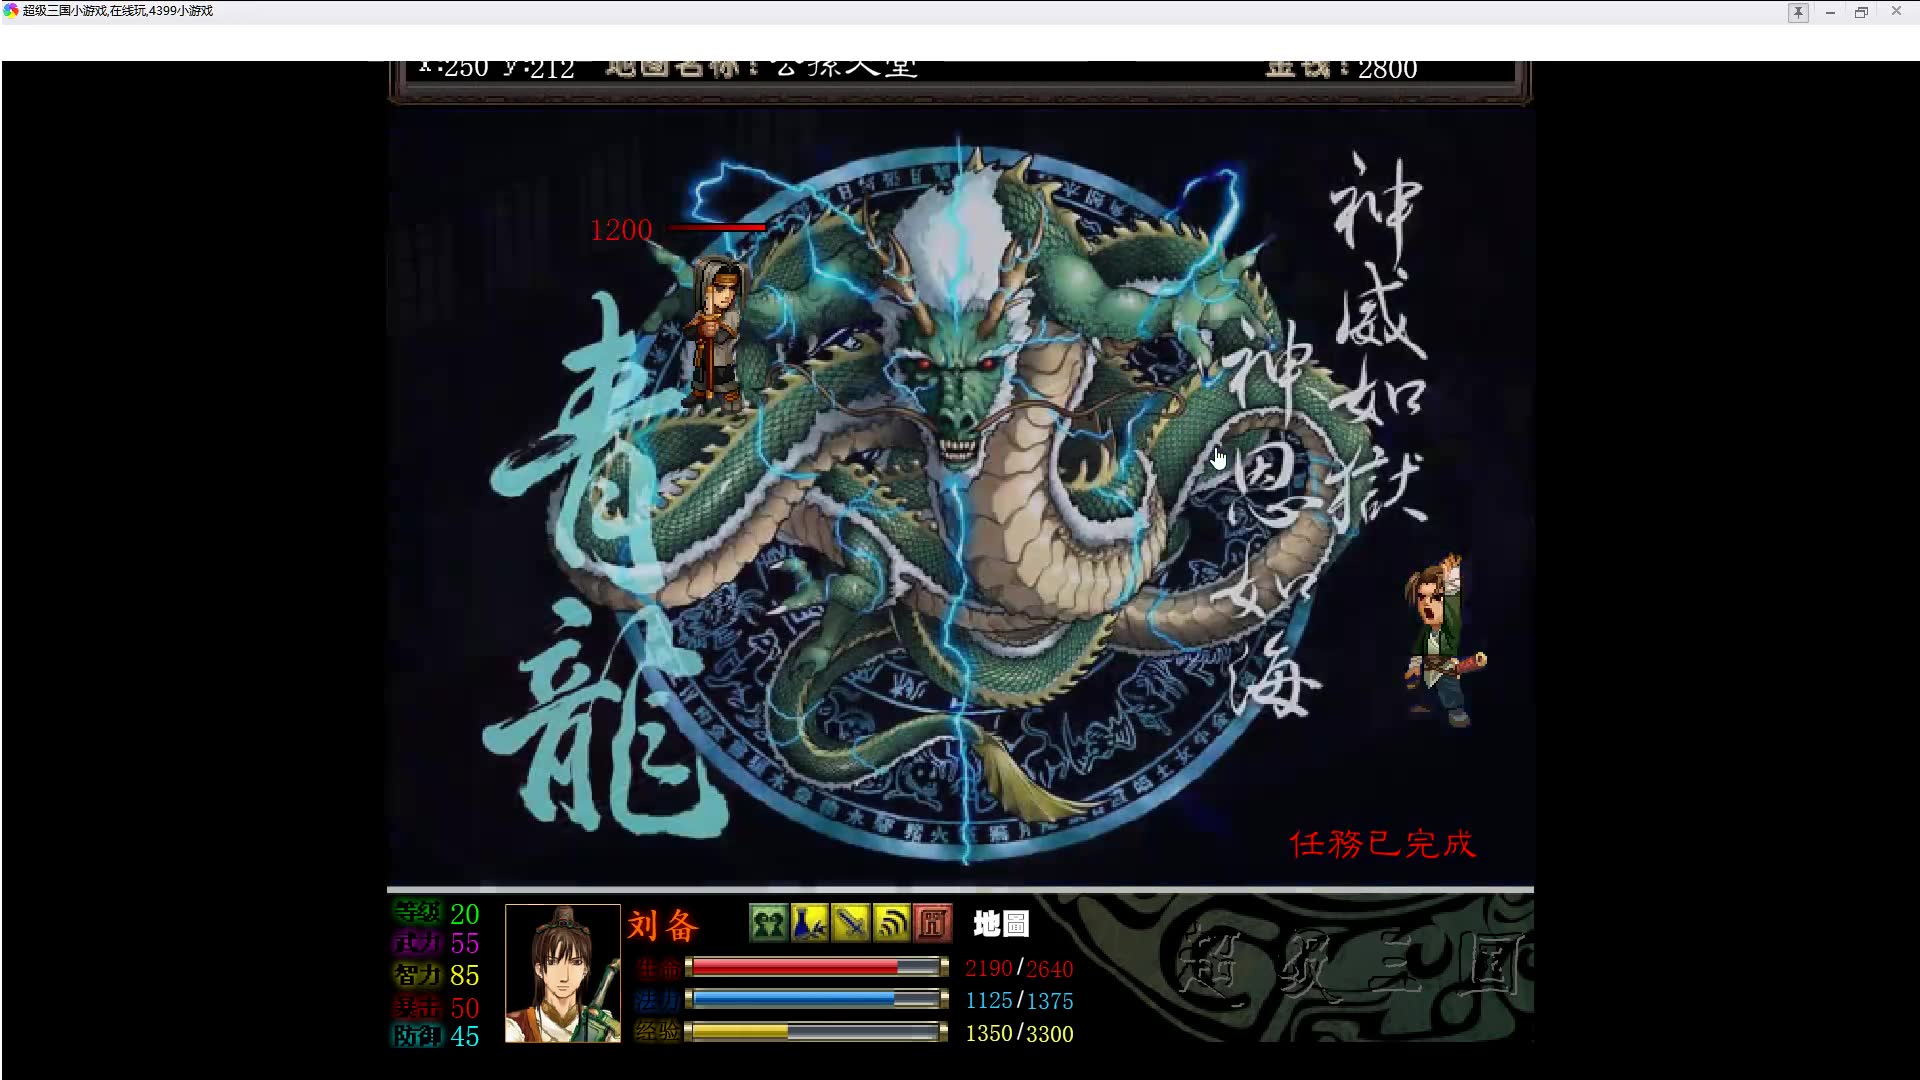Click the mana value 1125/1375
1920x1080 pixels.
[x=1019, y=1000]
